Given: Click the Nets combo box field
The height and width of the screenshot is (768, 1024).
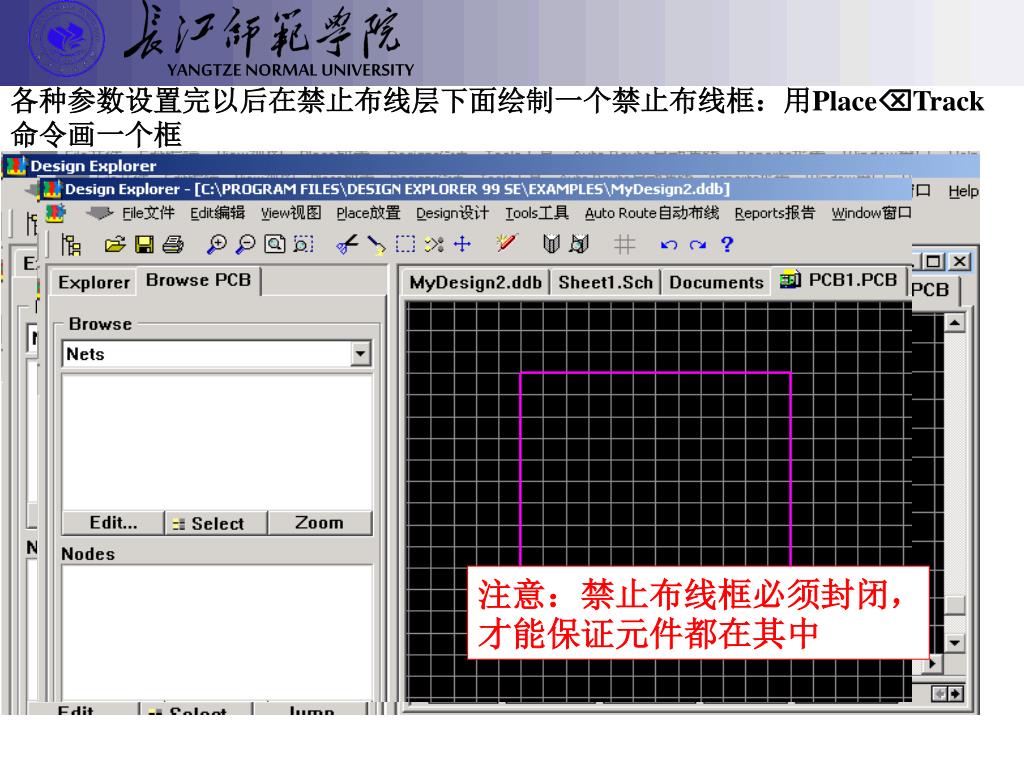Looking at the screenshot, I should 217,353.
